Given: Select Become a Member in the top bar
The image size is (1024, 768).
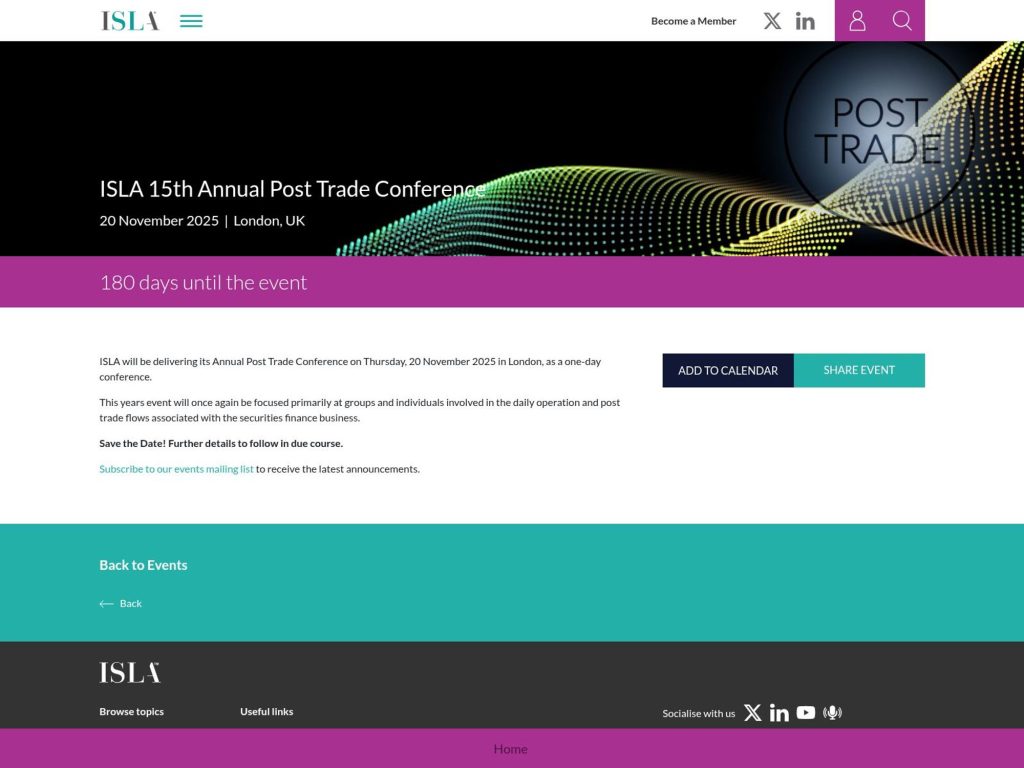Looking at the screenshot, I should (693, 20).
